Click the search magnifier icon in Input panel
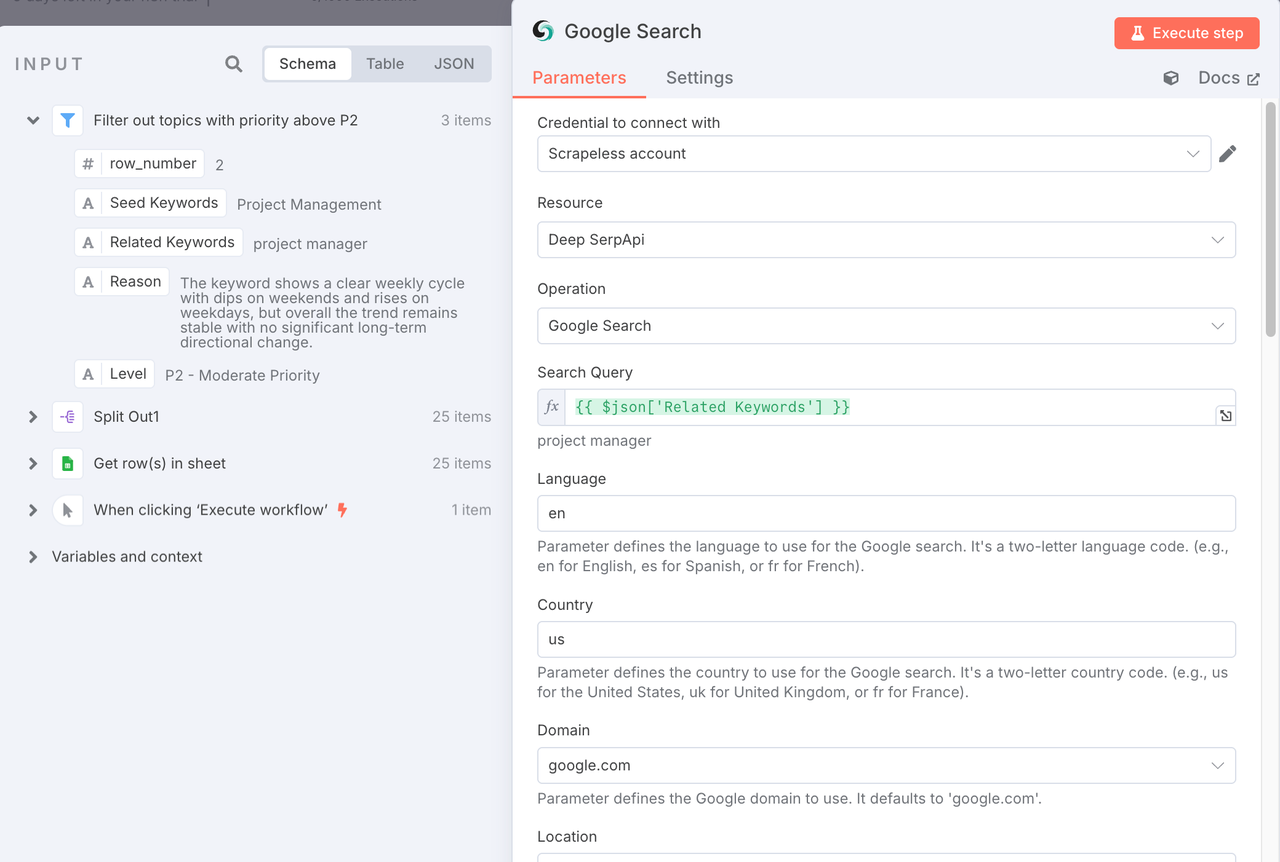This screenshot has width=1280, height=862. click(x=234, y=64)
